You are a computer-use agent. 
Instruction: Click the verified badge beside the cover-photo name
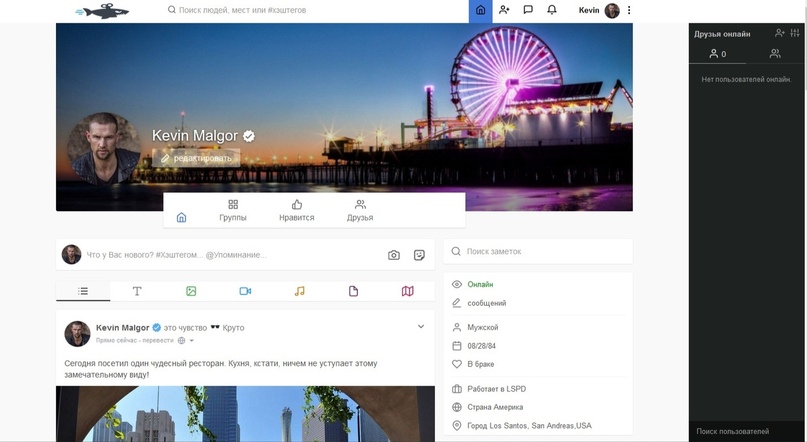pyautogui.click(x=249, y=136)
